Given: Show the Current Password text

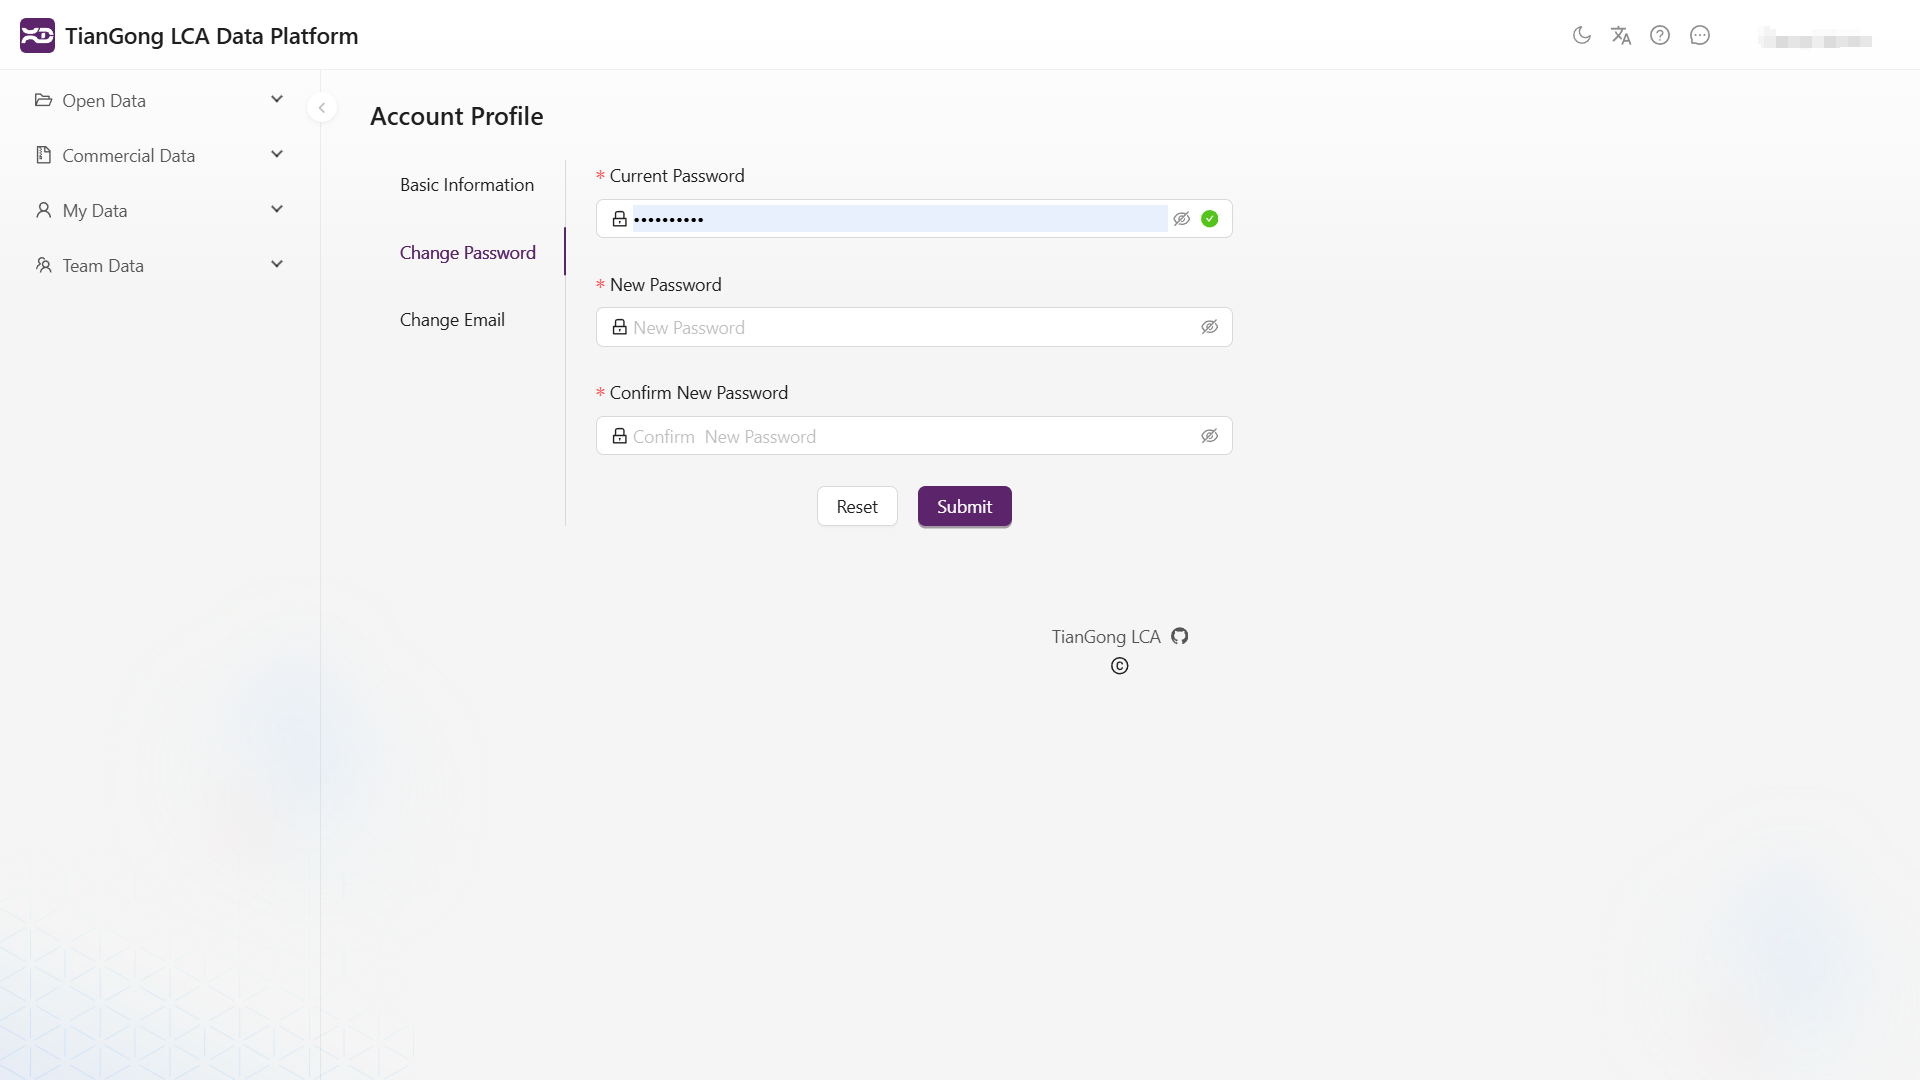Looking at the screenshot, I should [x=1181, y=219].
